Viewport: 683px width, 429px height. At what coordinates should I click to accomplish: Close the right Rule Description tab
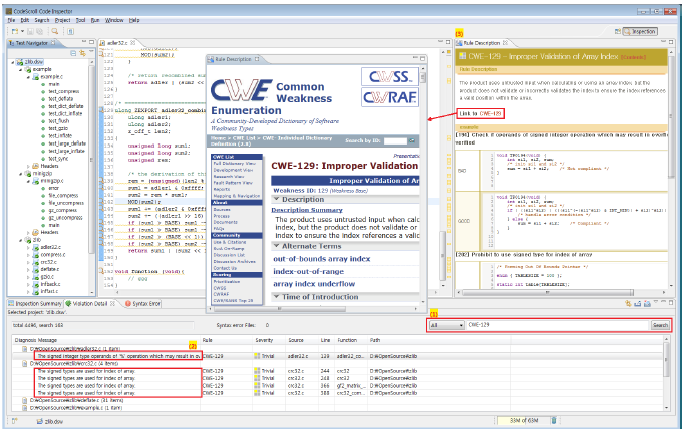click(505, 43)
